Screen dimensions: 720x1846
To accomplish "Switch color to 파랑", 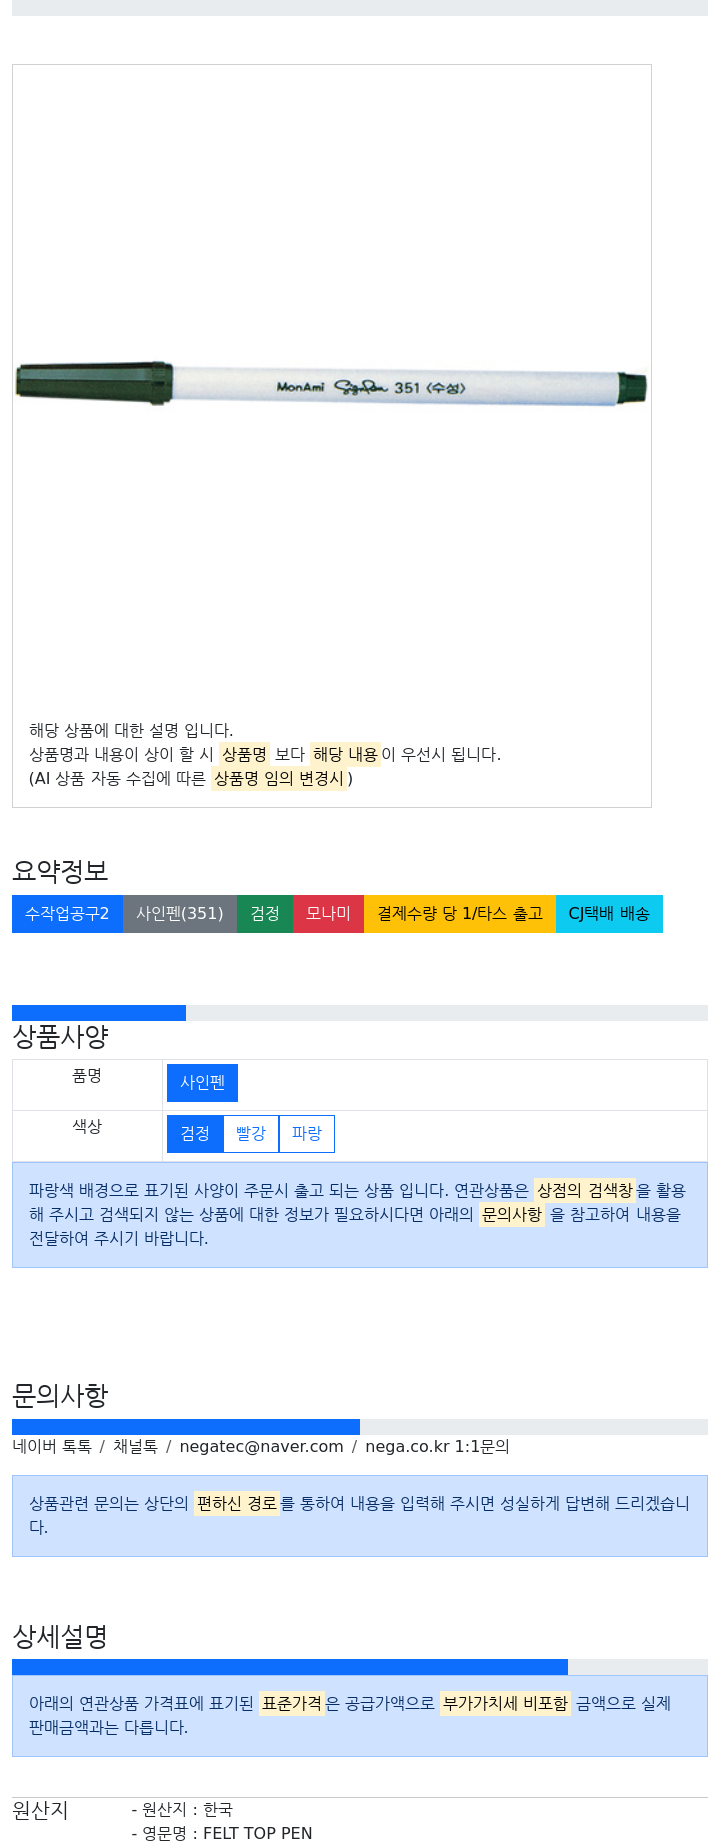I will point(307,1134).
